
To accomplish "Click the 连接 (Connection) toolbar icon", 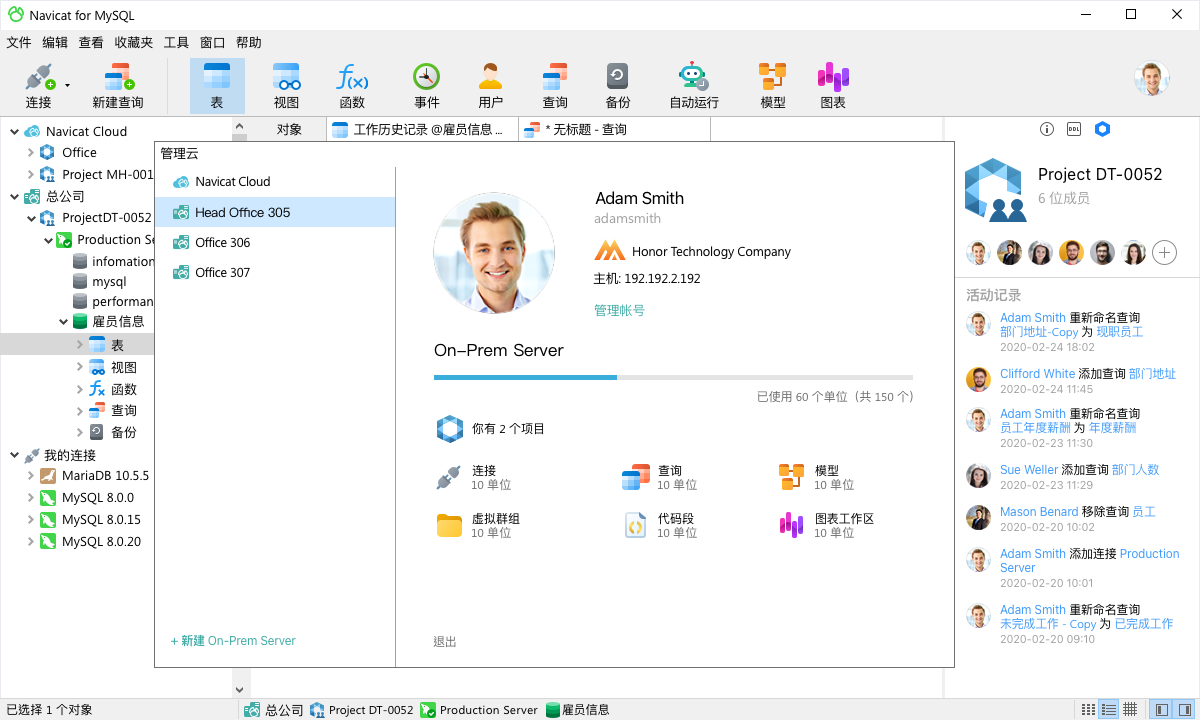I will click(x=39, y=78).
